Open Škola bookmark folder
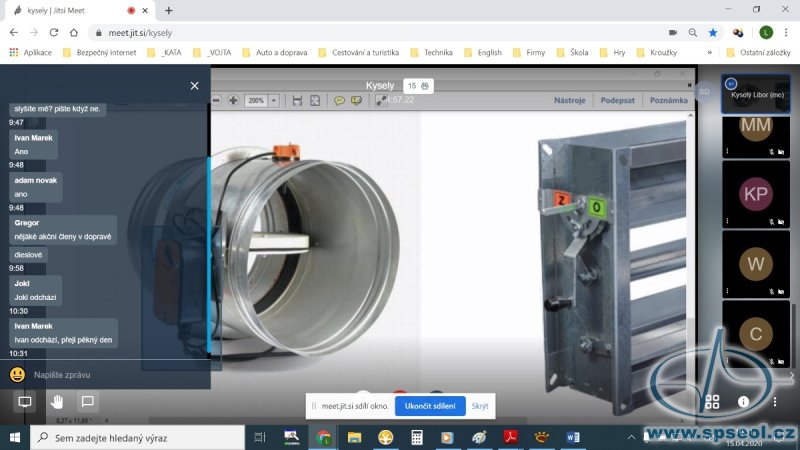This screenshot has width=800, height=450. (572, 53)
